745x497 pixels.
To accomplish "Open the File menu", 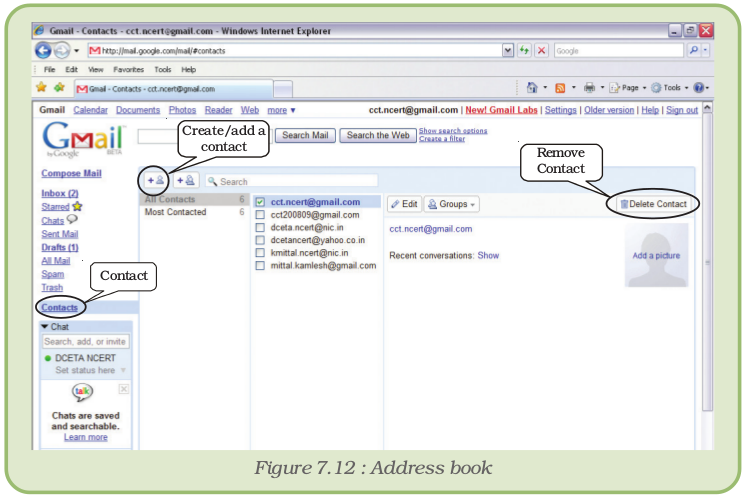I will (49, 70).
